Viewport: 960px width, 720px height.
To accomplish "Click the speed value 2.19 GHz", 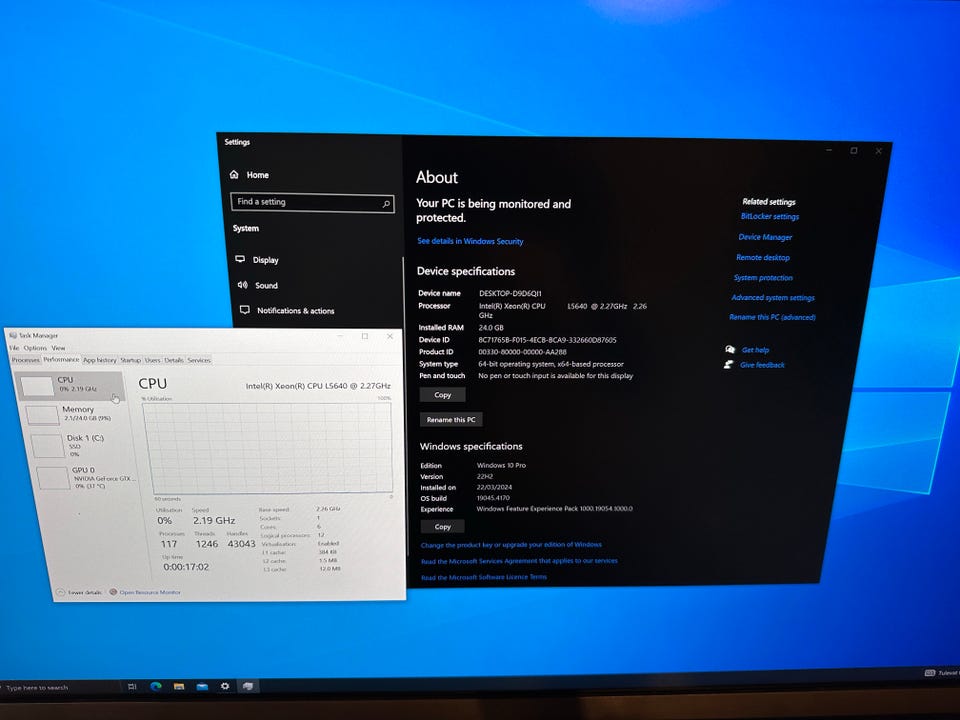I will click(214, 520).
